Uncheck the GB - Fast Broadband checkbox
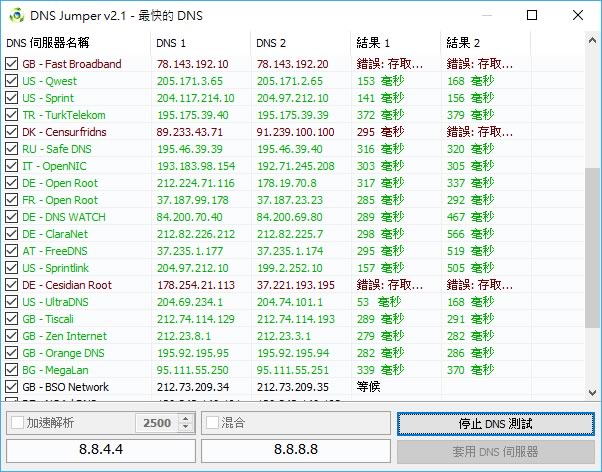This screenshot has width=602, height=472. [x=12, y=64]
